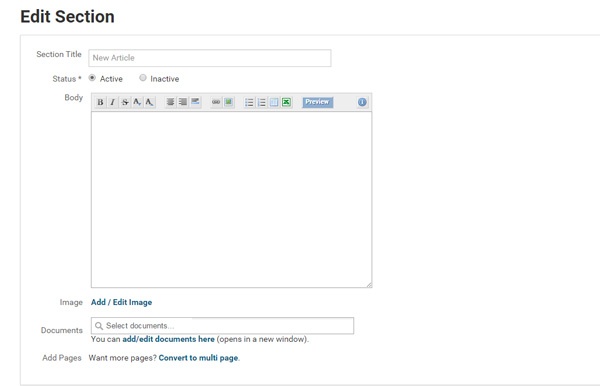Click the insert link chain icon

[216, 102]
